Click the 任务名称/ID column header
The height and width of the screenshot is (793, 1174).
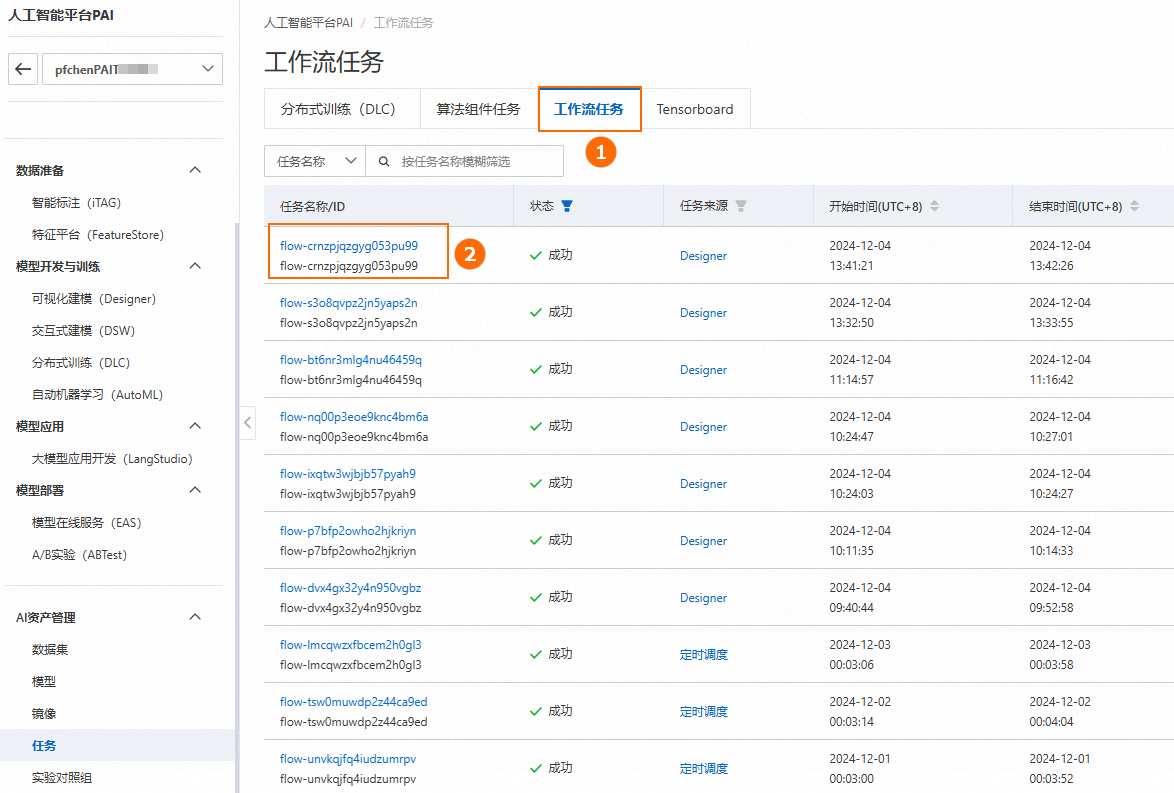tap(312, 207)
